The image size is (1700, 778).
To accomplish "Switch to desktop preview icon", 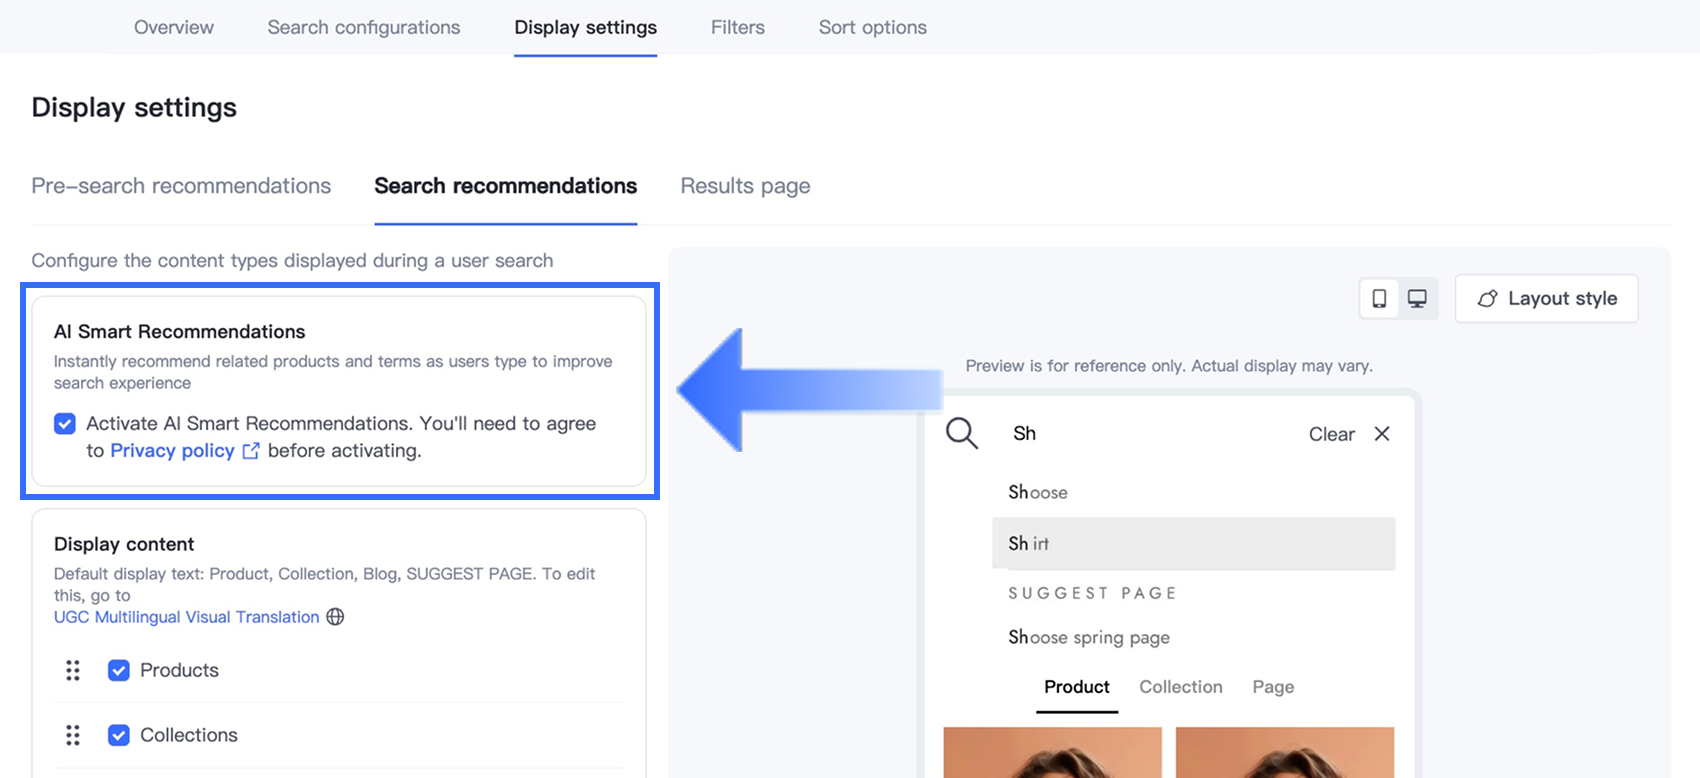I will click(x=1417, y=299).
